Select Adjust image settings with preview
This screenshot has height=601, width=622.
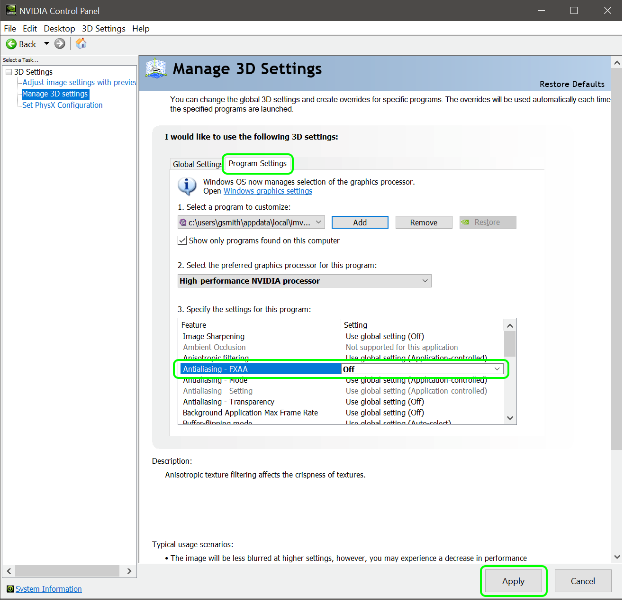(x=79, y=82)
